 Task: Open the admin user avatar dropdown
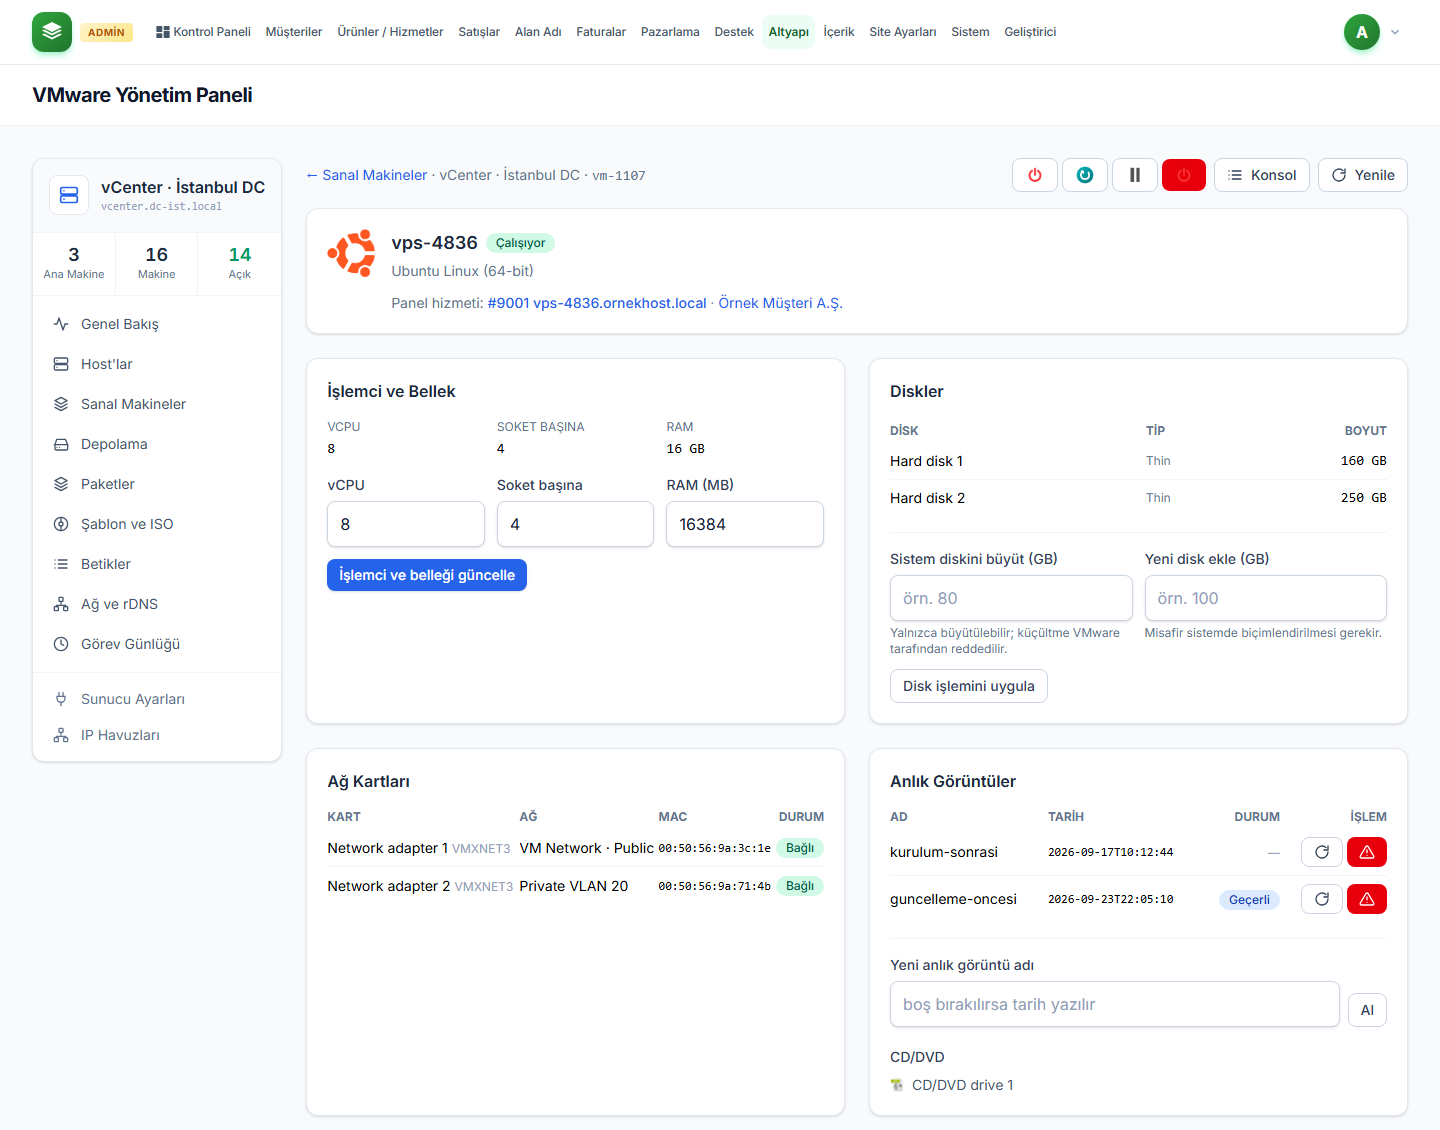(1371, 32)
